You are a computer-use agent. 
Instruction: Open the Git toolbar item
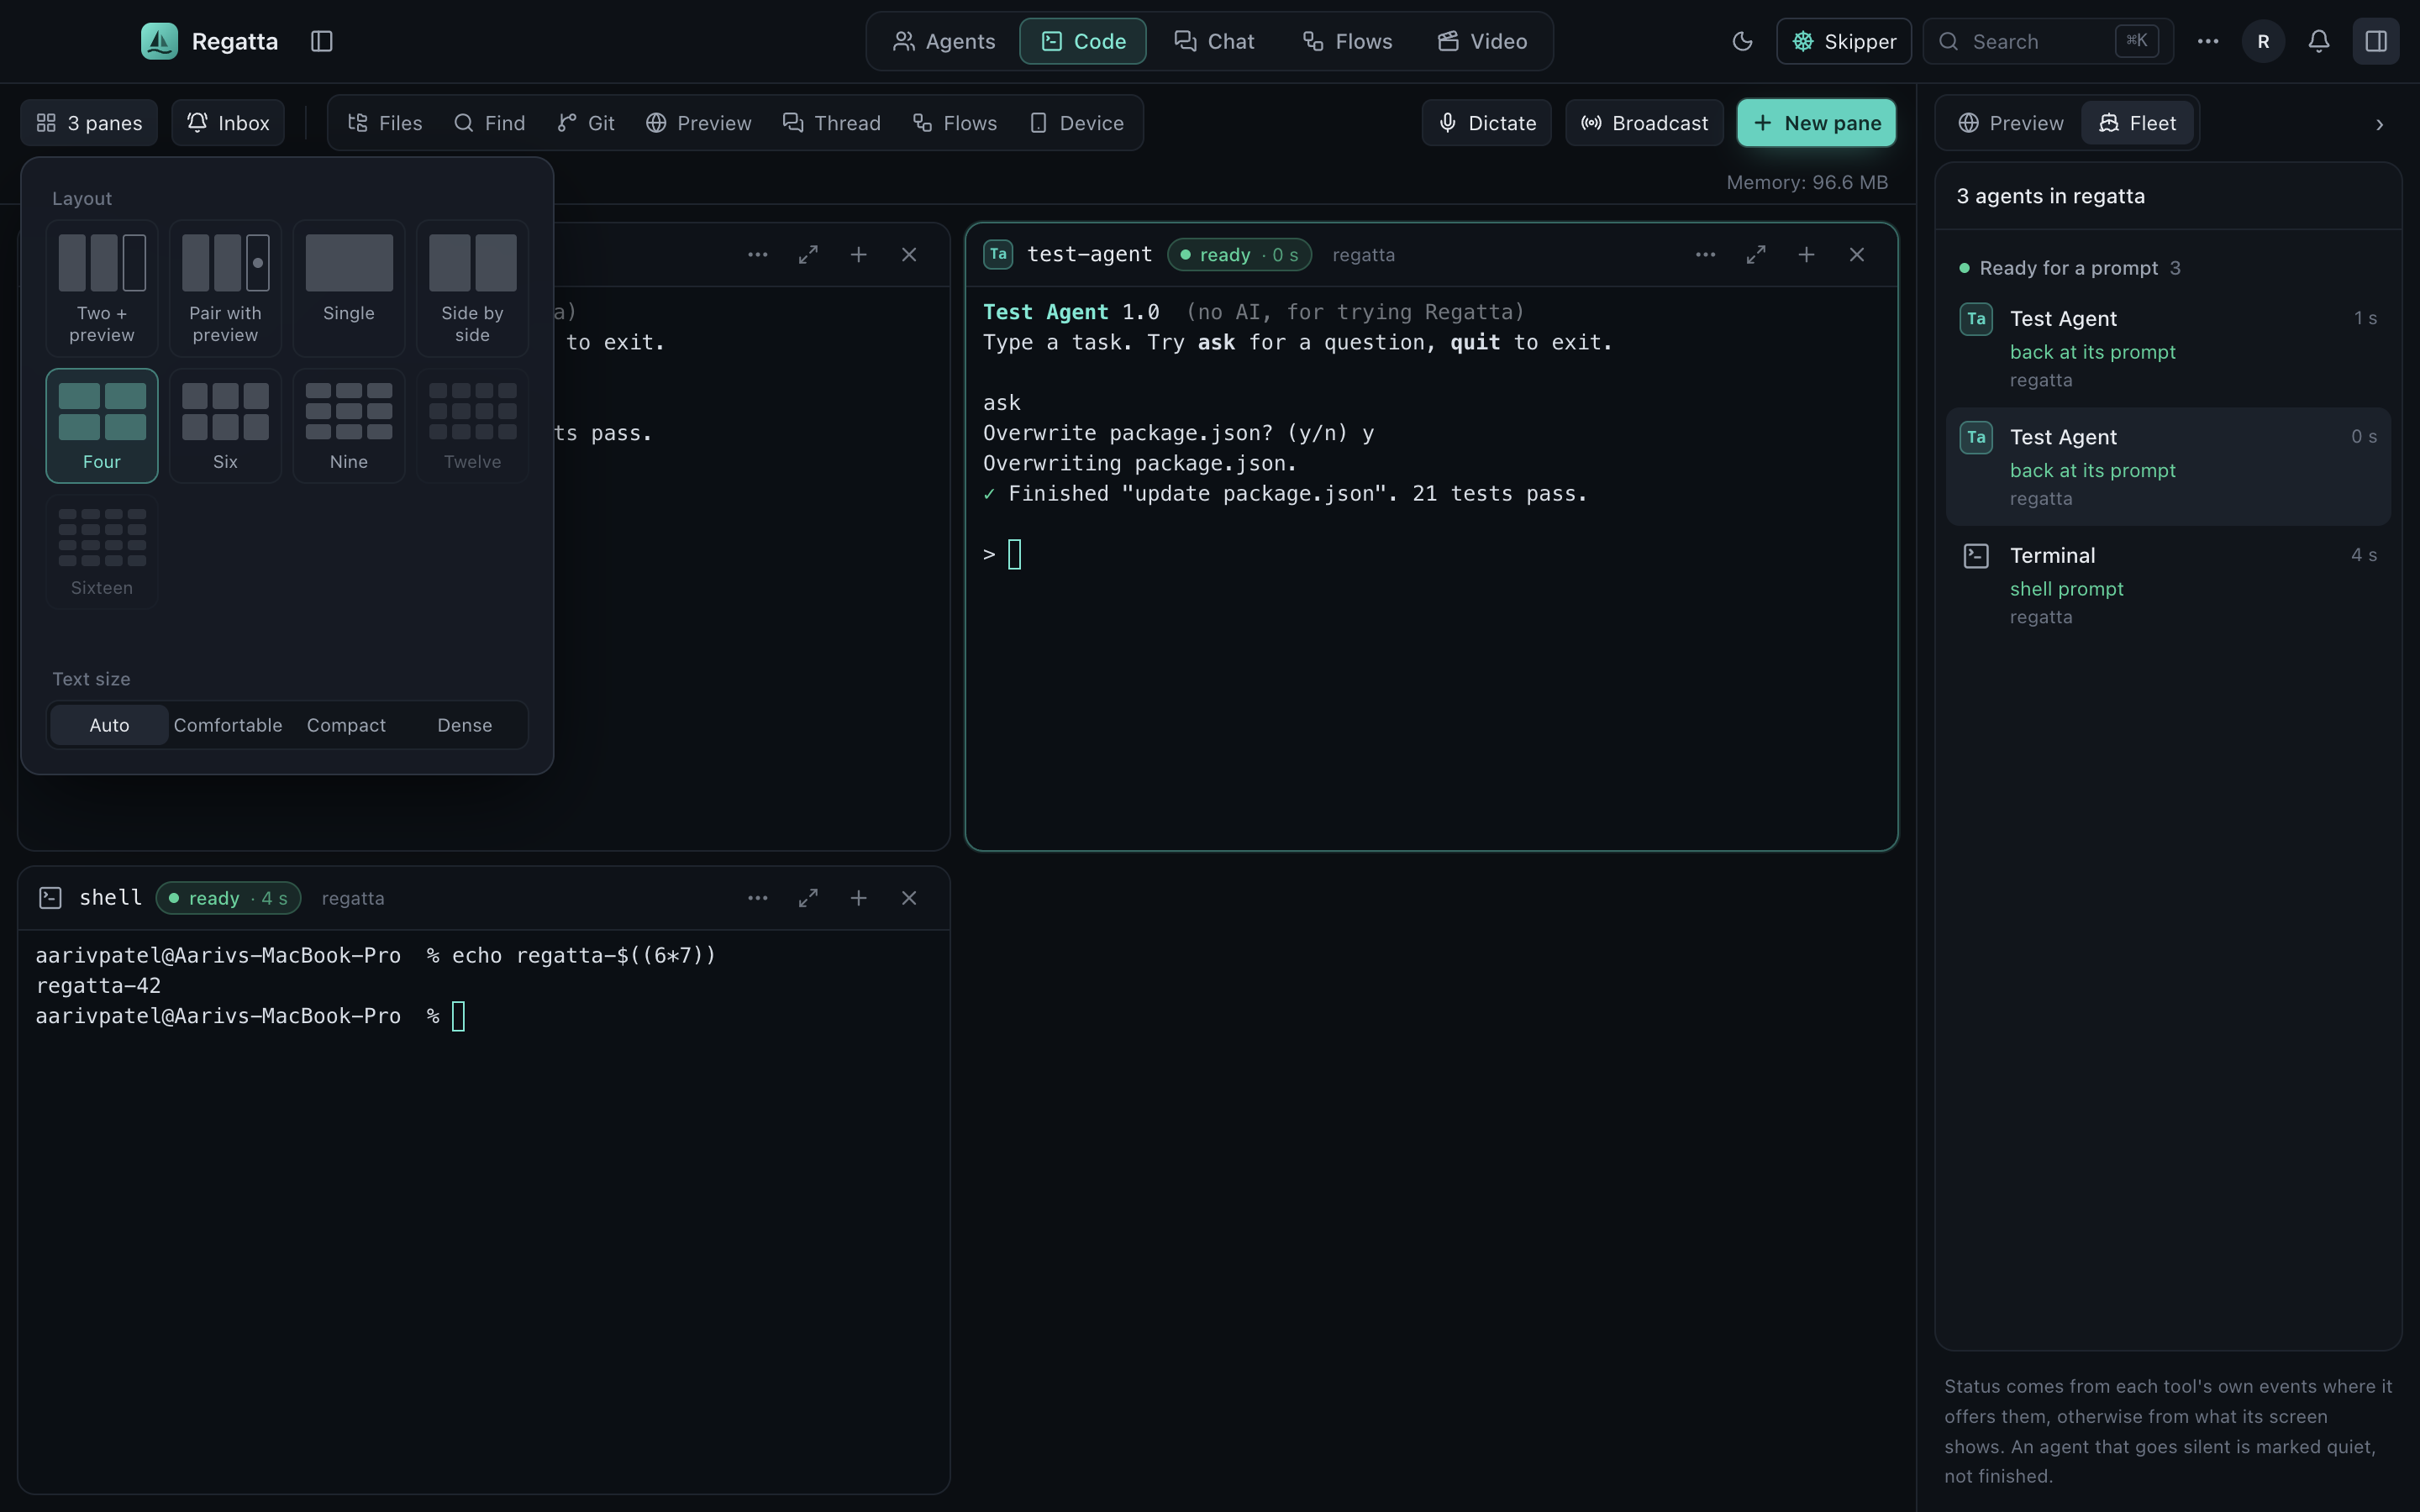click(586, 123)
